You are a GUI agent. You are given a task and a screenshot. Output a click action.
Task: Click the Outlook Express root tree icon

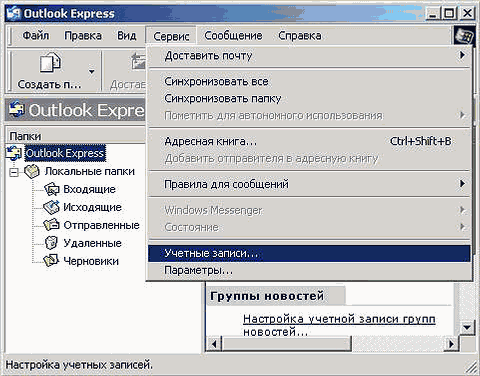tap(14, 153)
